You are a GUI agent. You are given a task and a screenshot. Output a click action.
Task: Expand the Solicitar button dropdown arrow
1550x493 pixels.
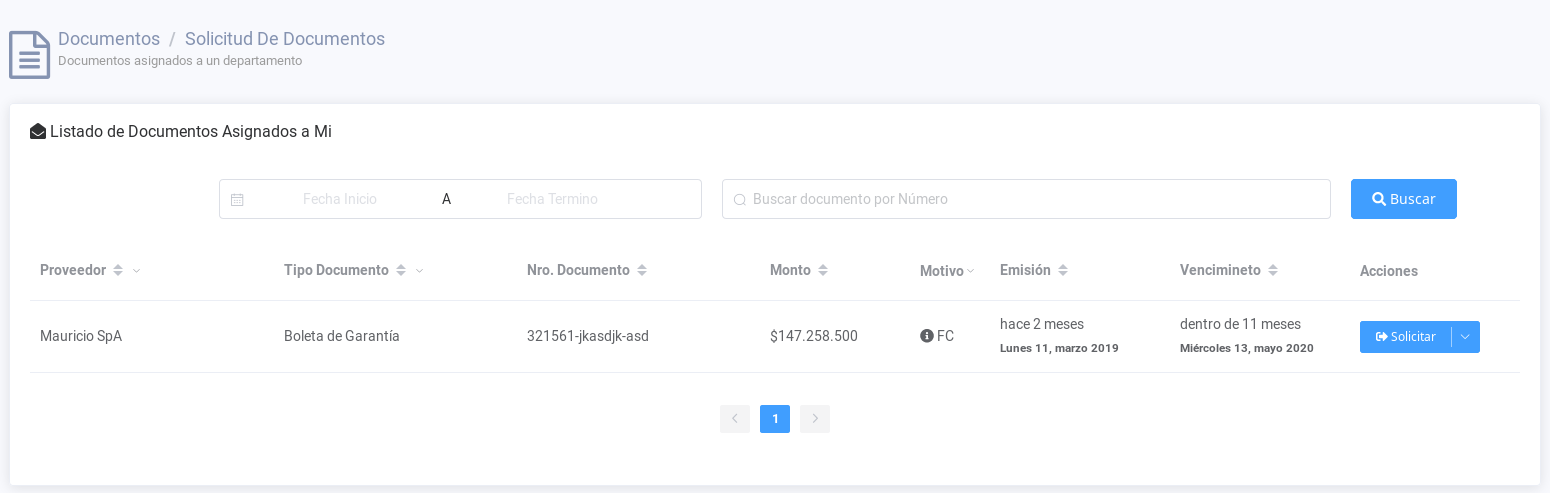[1465, 337]
